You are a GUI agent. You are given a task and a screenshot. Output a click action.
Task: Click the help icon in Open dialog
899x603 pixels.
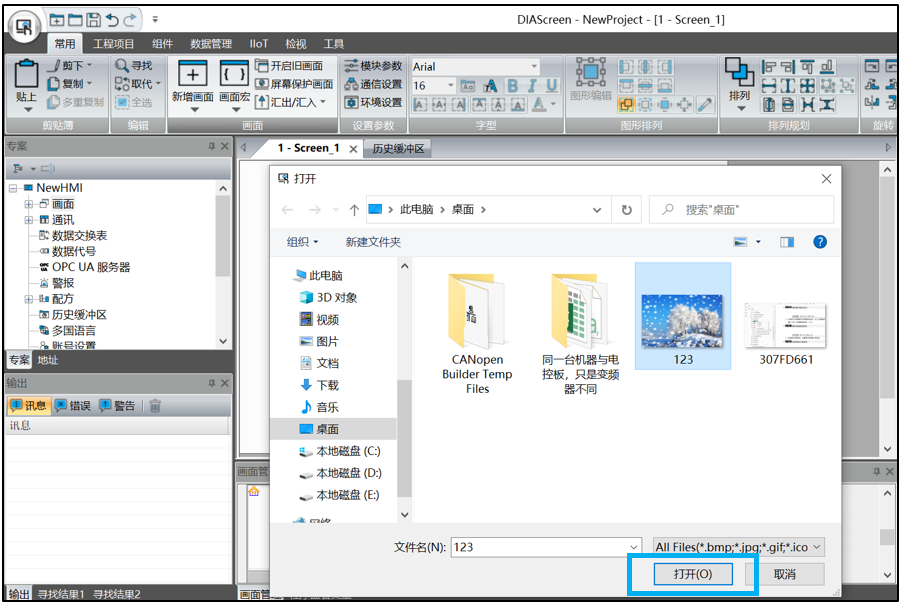819,242
